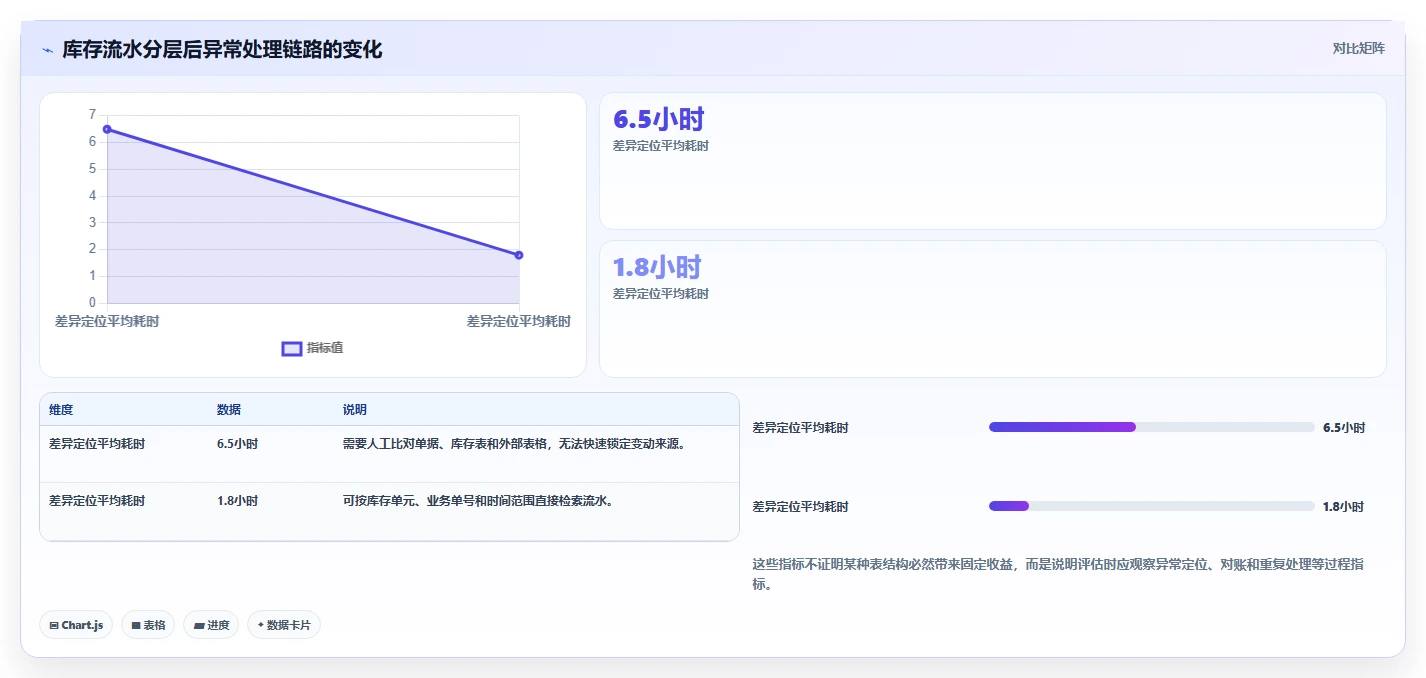Click the Chart.js tag chip

tap(76, 625)
